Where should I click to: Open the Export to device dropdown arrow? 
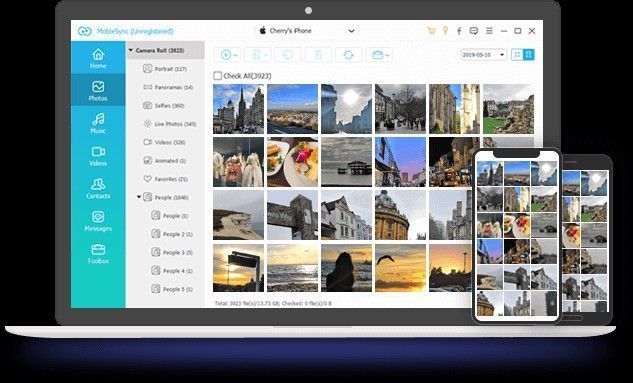pyautogui.click(x=266, y=55)
